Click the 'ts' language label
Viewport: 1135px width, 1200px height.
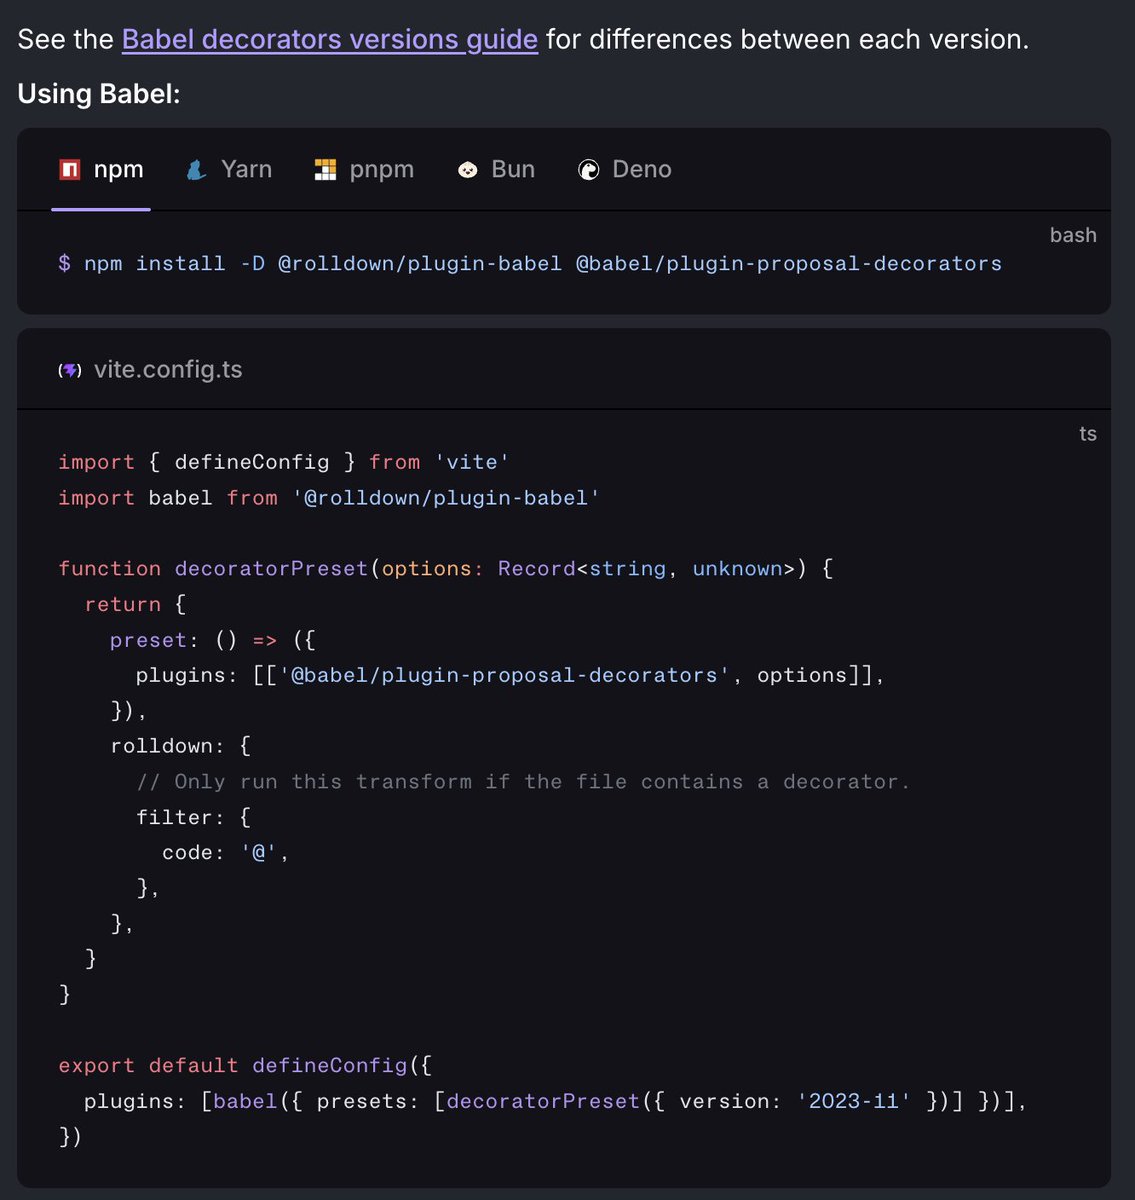[1088, 434]
